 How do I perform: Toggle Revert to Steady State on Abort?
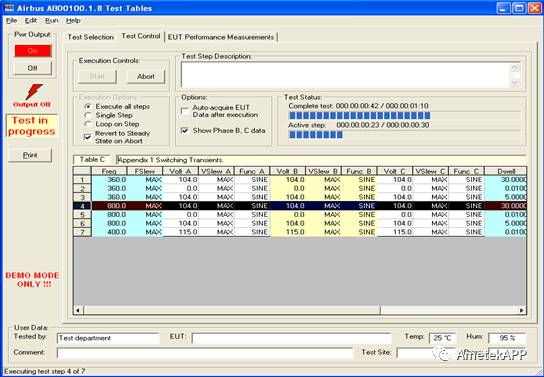[x=88, y=137]
